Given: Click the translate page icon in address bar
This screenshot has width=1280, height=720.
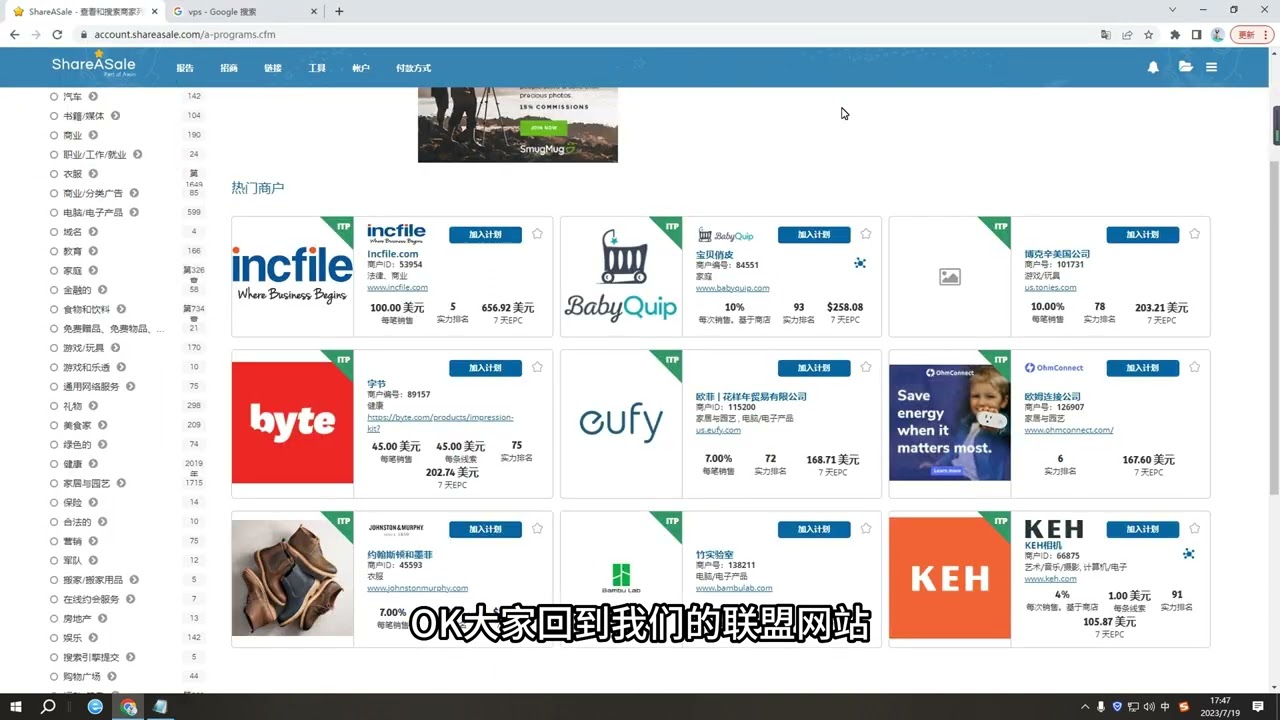Looking at the screenshot, I should 1105,34.
